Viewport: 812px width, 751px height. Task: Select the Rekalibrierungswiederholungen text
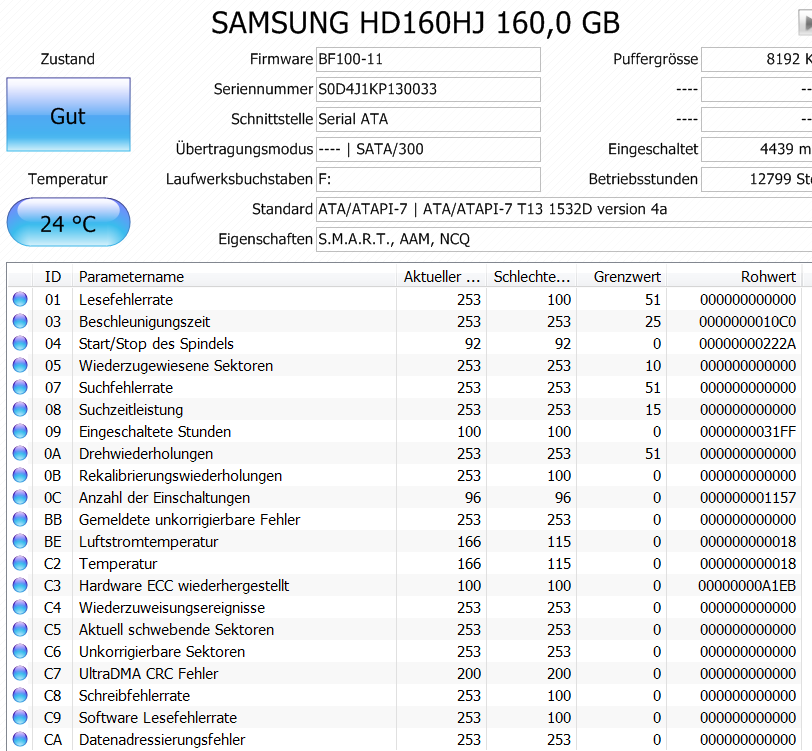tap(181, 476)
